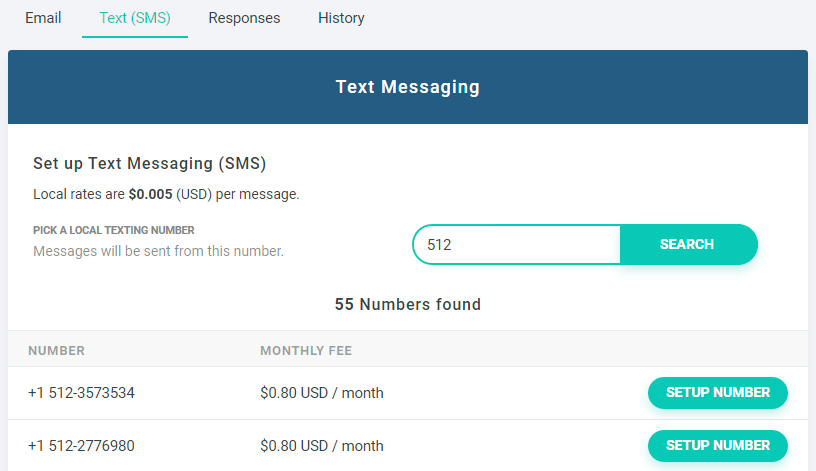Click the monthly fee for +1 512-2776980
Screen dimensions: 816x471
pos(321,445)
